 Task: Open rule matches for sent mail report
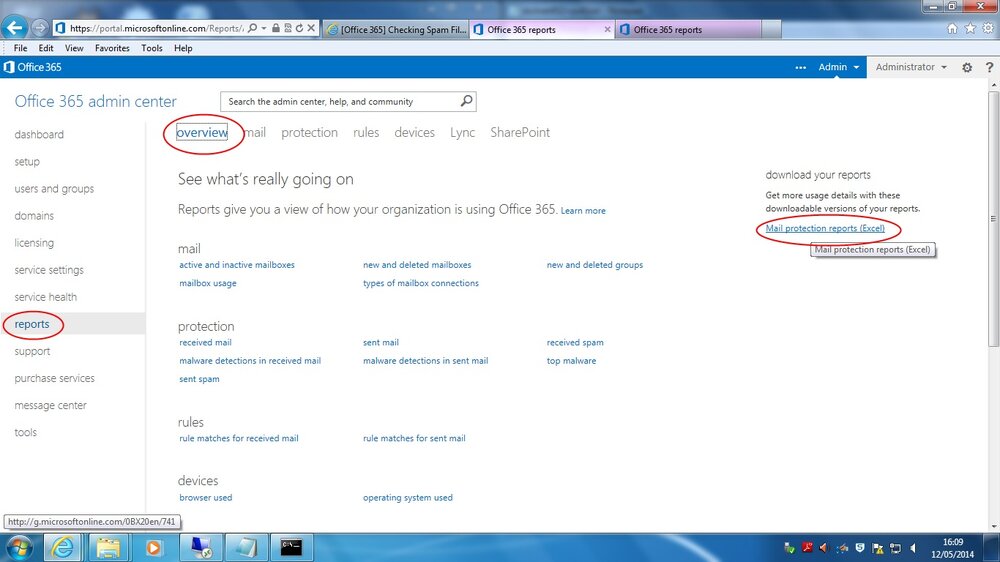[x=414, y=438]
